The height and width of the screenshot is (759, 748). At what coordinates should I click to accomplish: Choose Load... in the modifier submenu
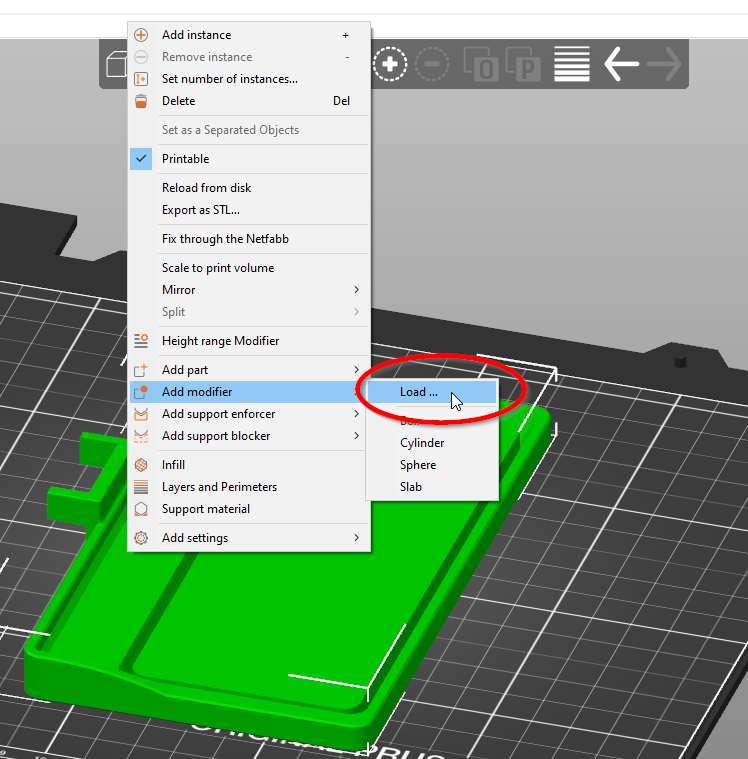click(432, 392)
